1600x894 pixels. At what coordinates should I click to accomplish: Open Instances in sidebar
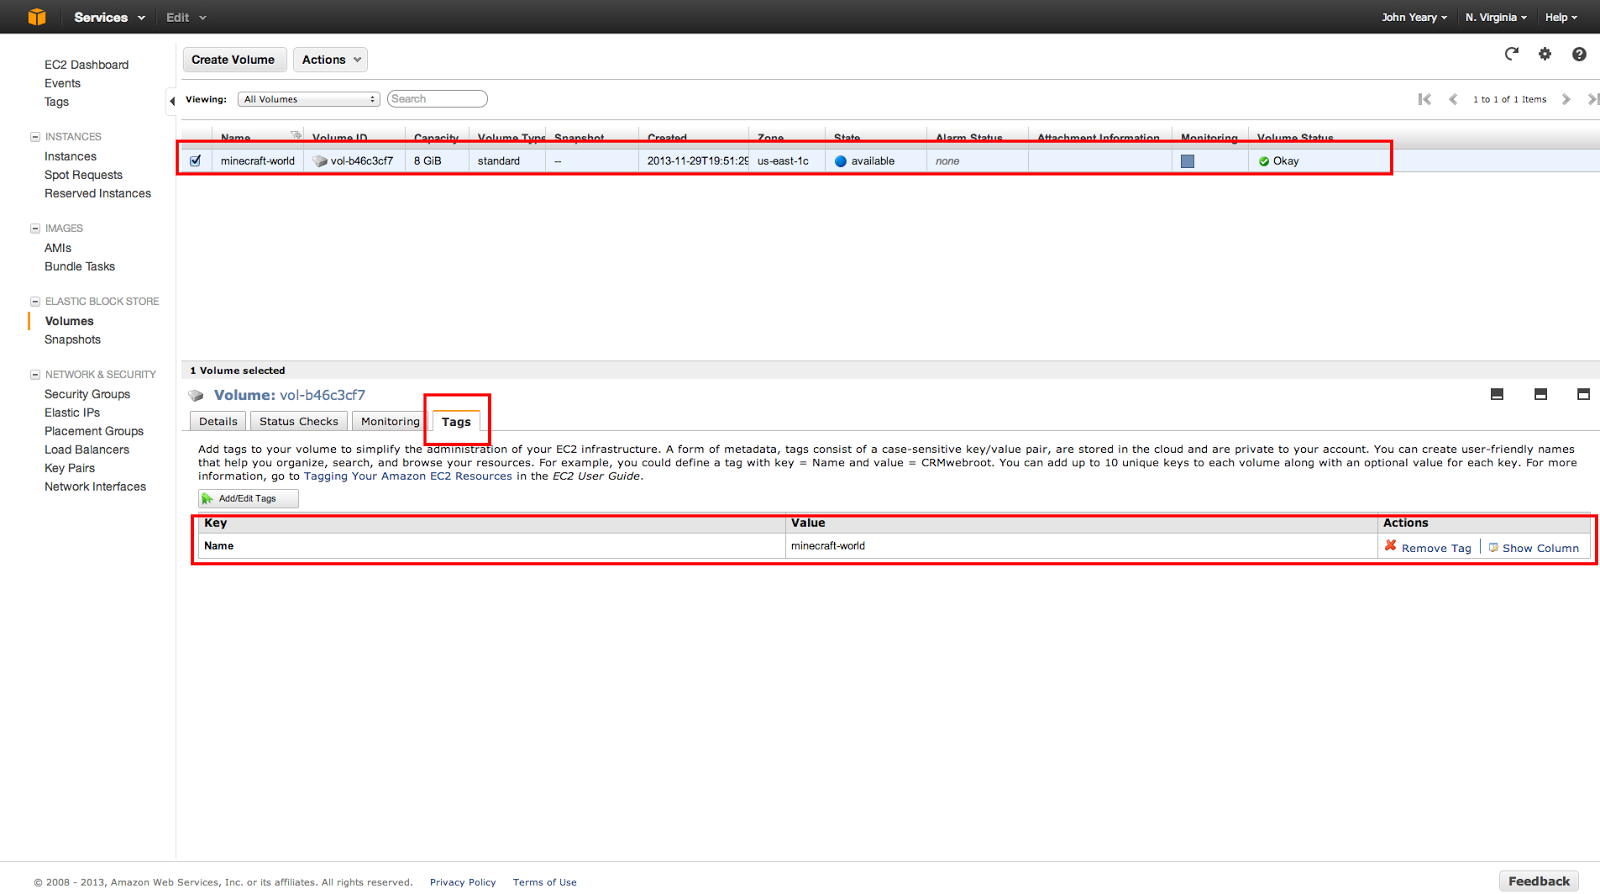pyautogui.click(x=70, y=157)
